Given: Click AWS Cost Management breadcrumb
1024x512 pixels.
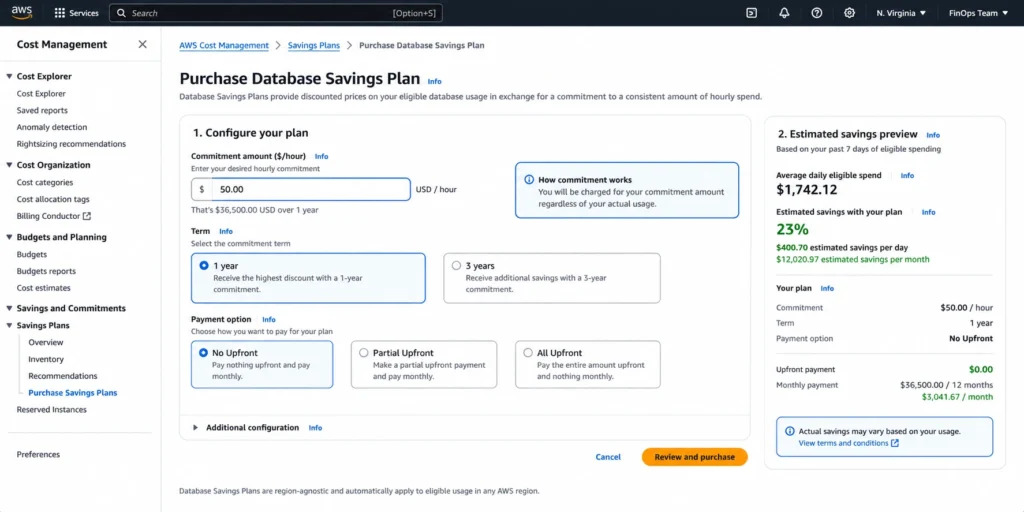Looking at the screenshot, I should click(x=224, y=46).
